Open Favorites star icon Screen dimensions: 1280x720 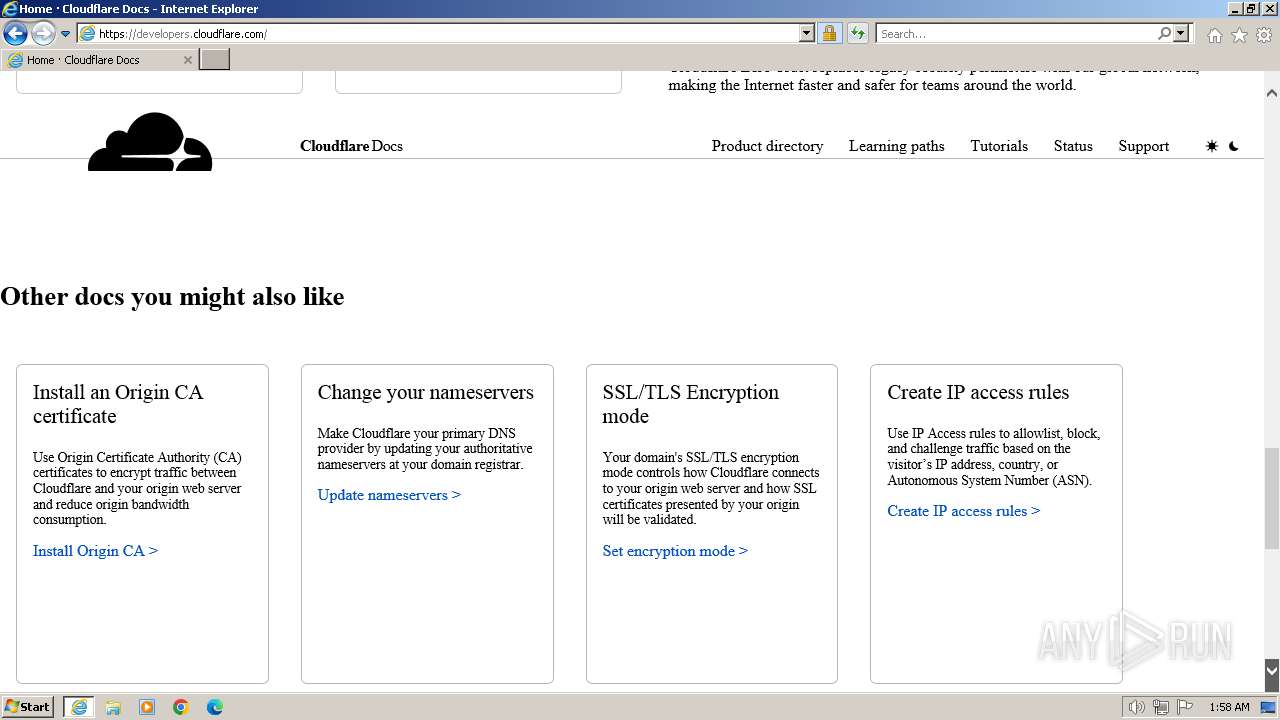(x=1239, y=35)
